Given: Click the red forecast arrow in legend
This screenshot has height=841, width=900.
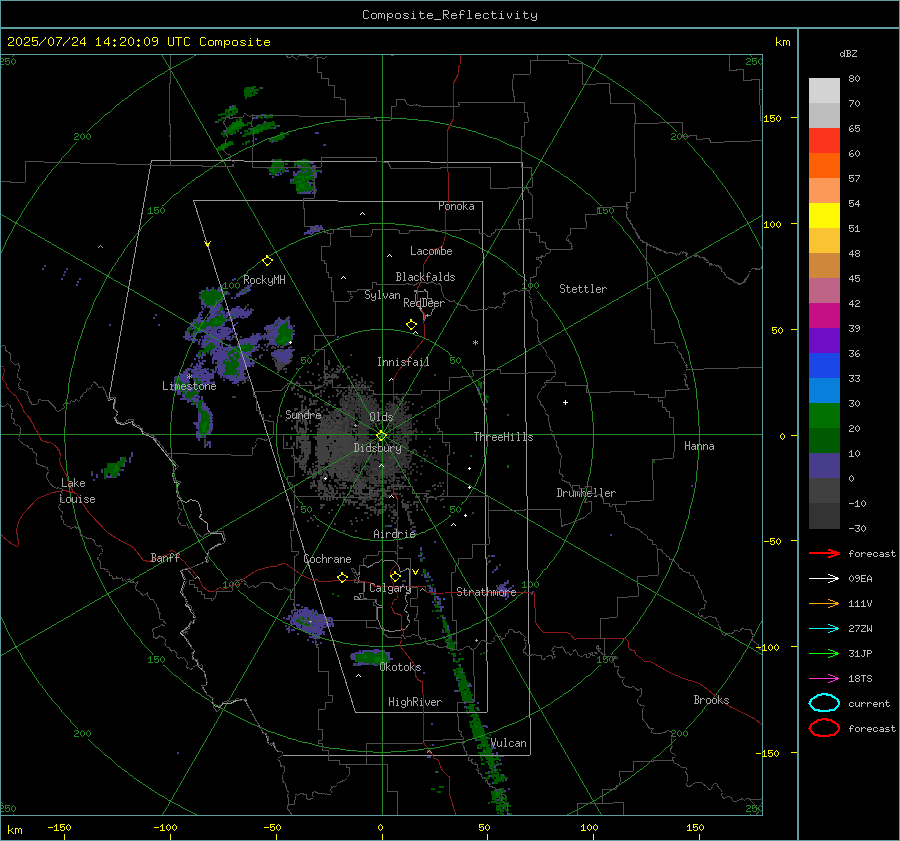Looking at the screenshot, I should (824, 553).
